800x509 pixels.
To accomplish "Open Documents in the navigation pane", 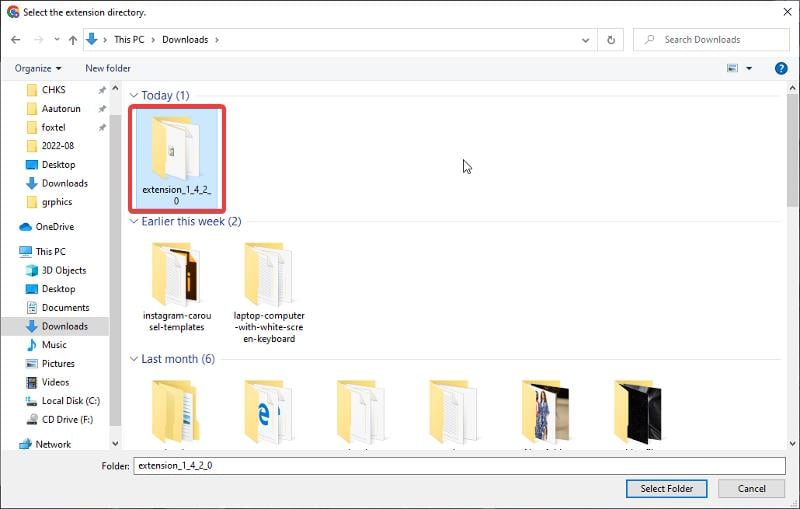I will click(x=65, y=308).
